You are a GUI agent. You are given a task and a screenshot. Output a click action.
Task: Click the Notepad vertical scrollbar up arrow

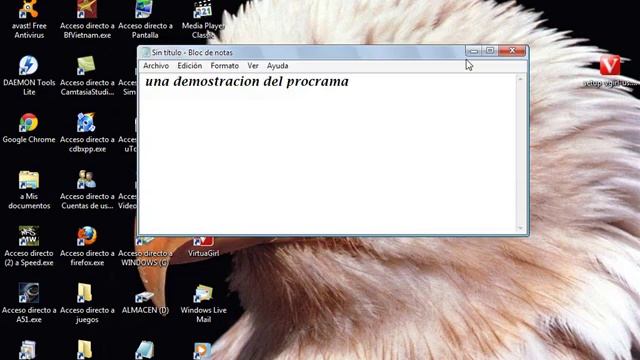pyautogui.click(x=520, y=79)
